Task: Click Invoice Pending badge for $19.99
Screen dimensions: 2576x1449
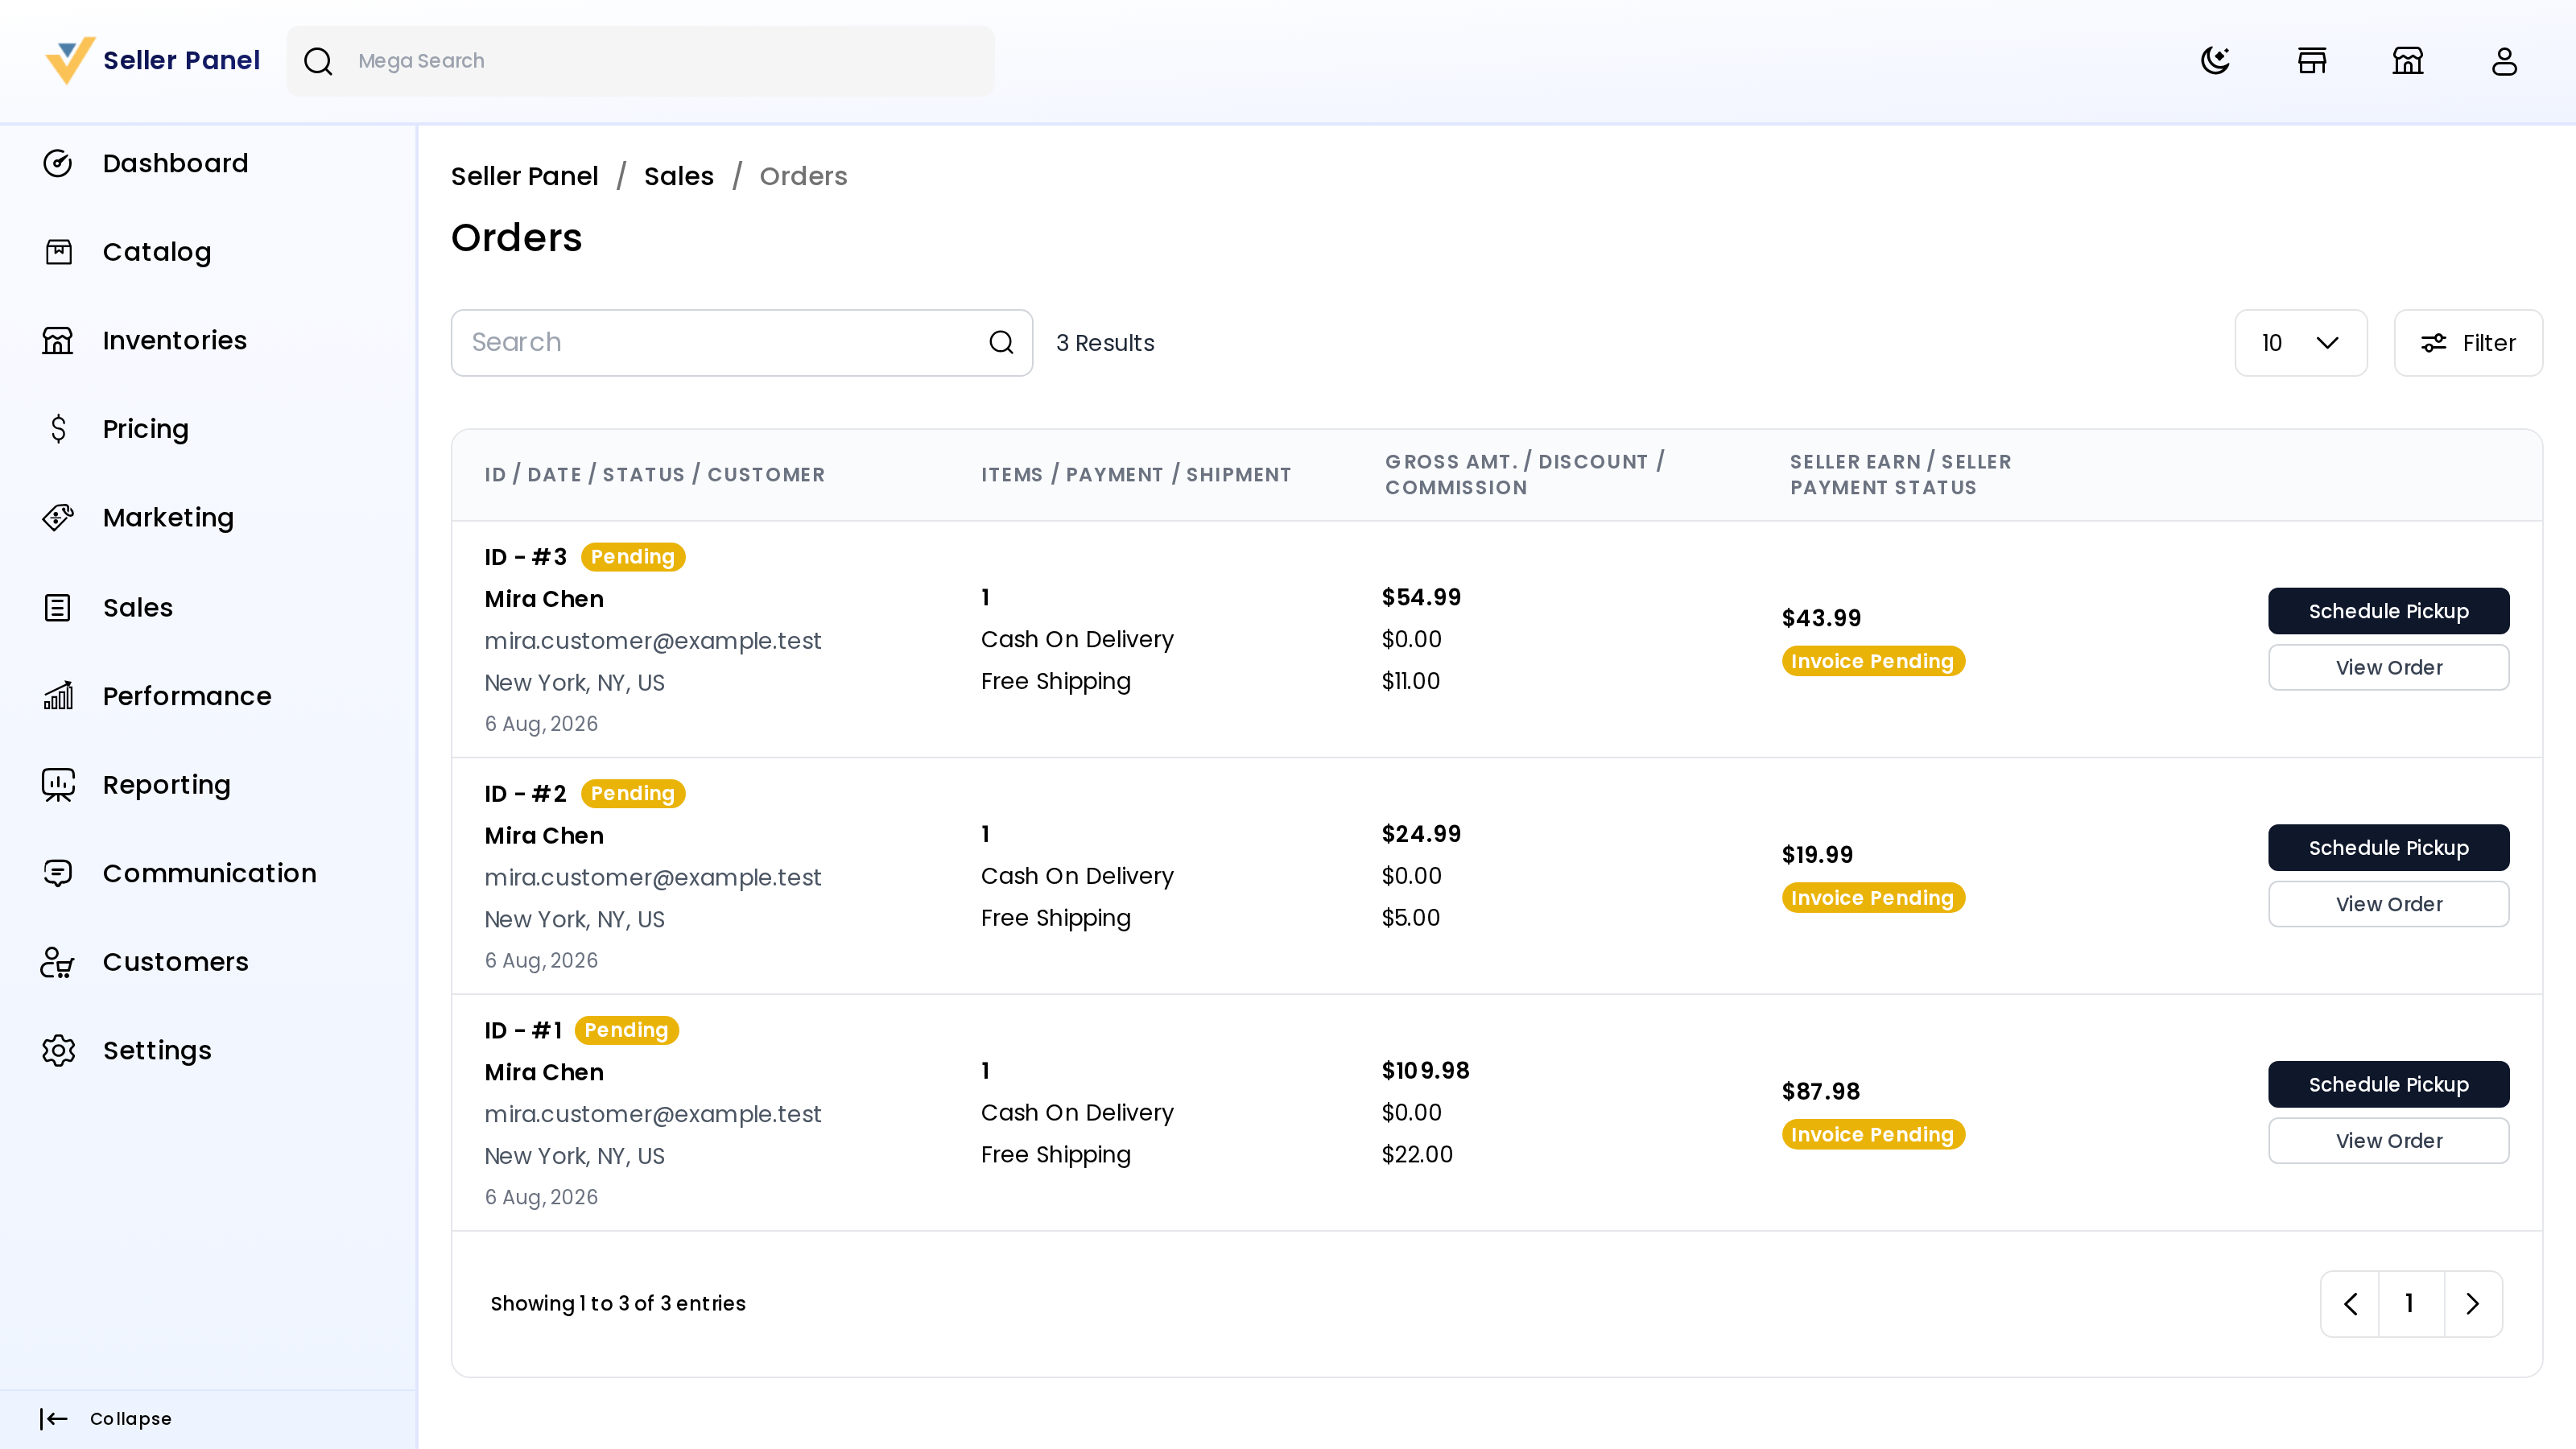Action: click(1872, 898)
